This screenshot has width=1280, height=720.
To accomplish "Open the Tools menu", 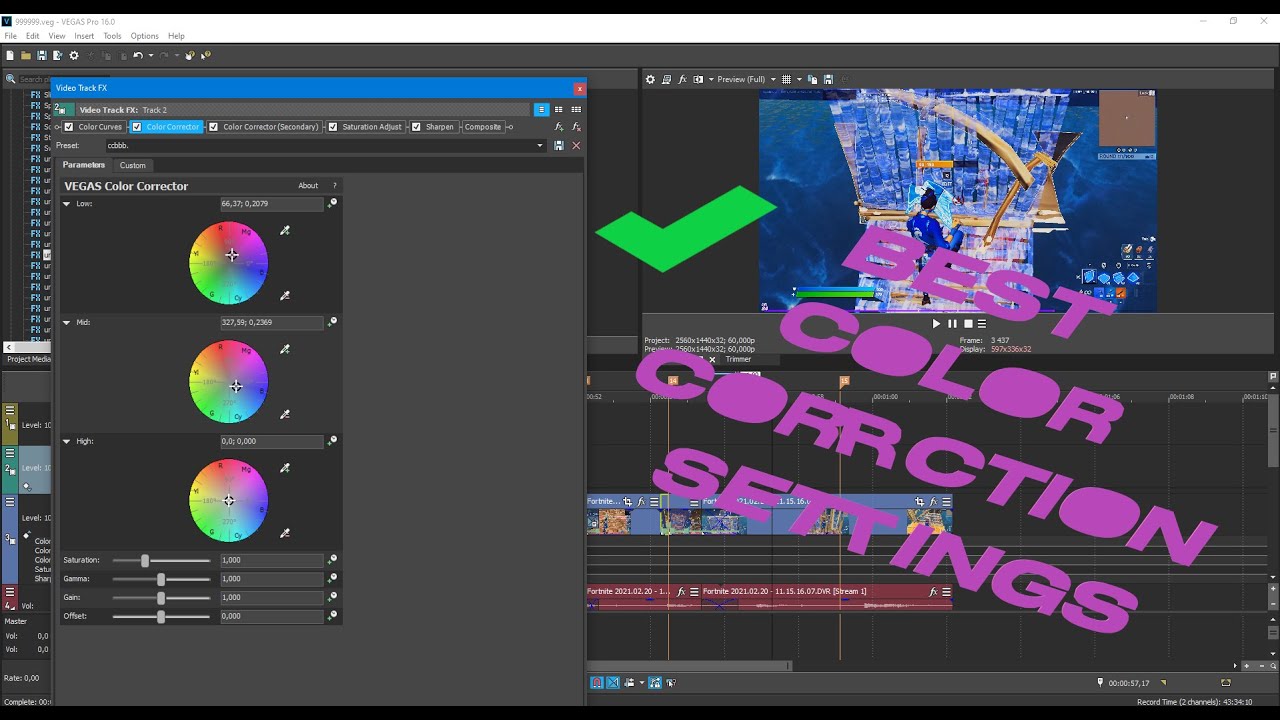I will 112,36.
